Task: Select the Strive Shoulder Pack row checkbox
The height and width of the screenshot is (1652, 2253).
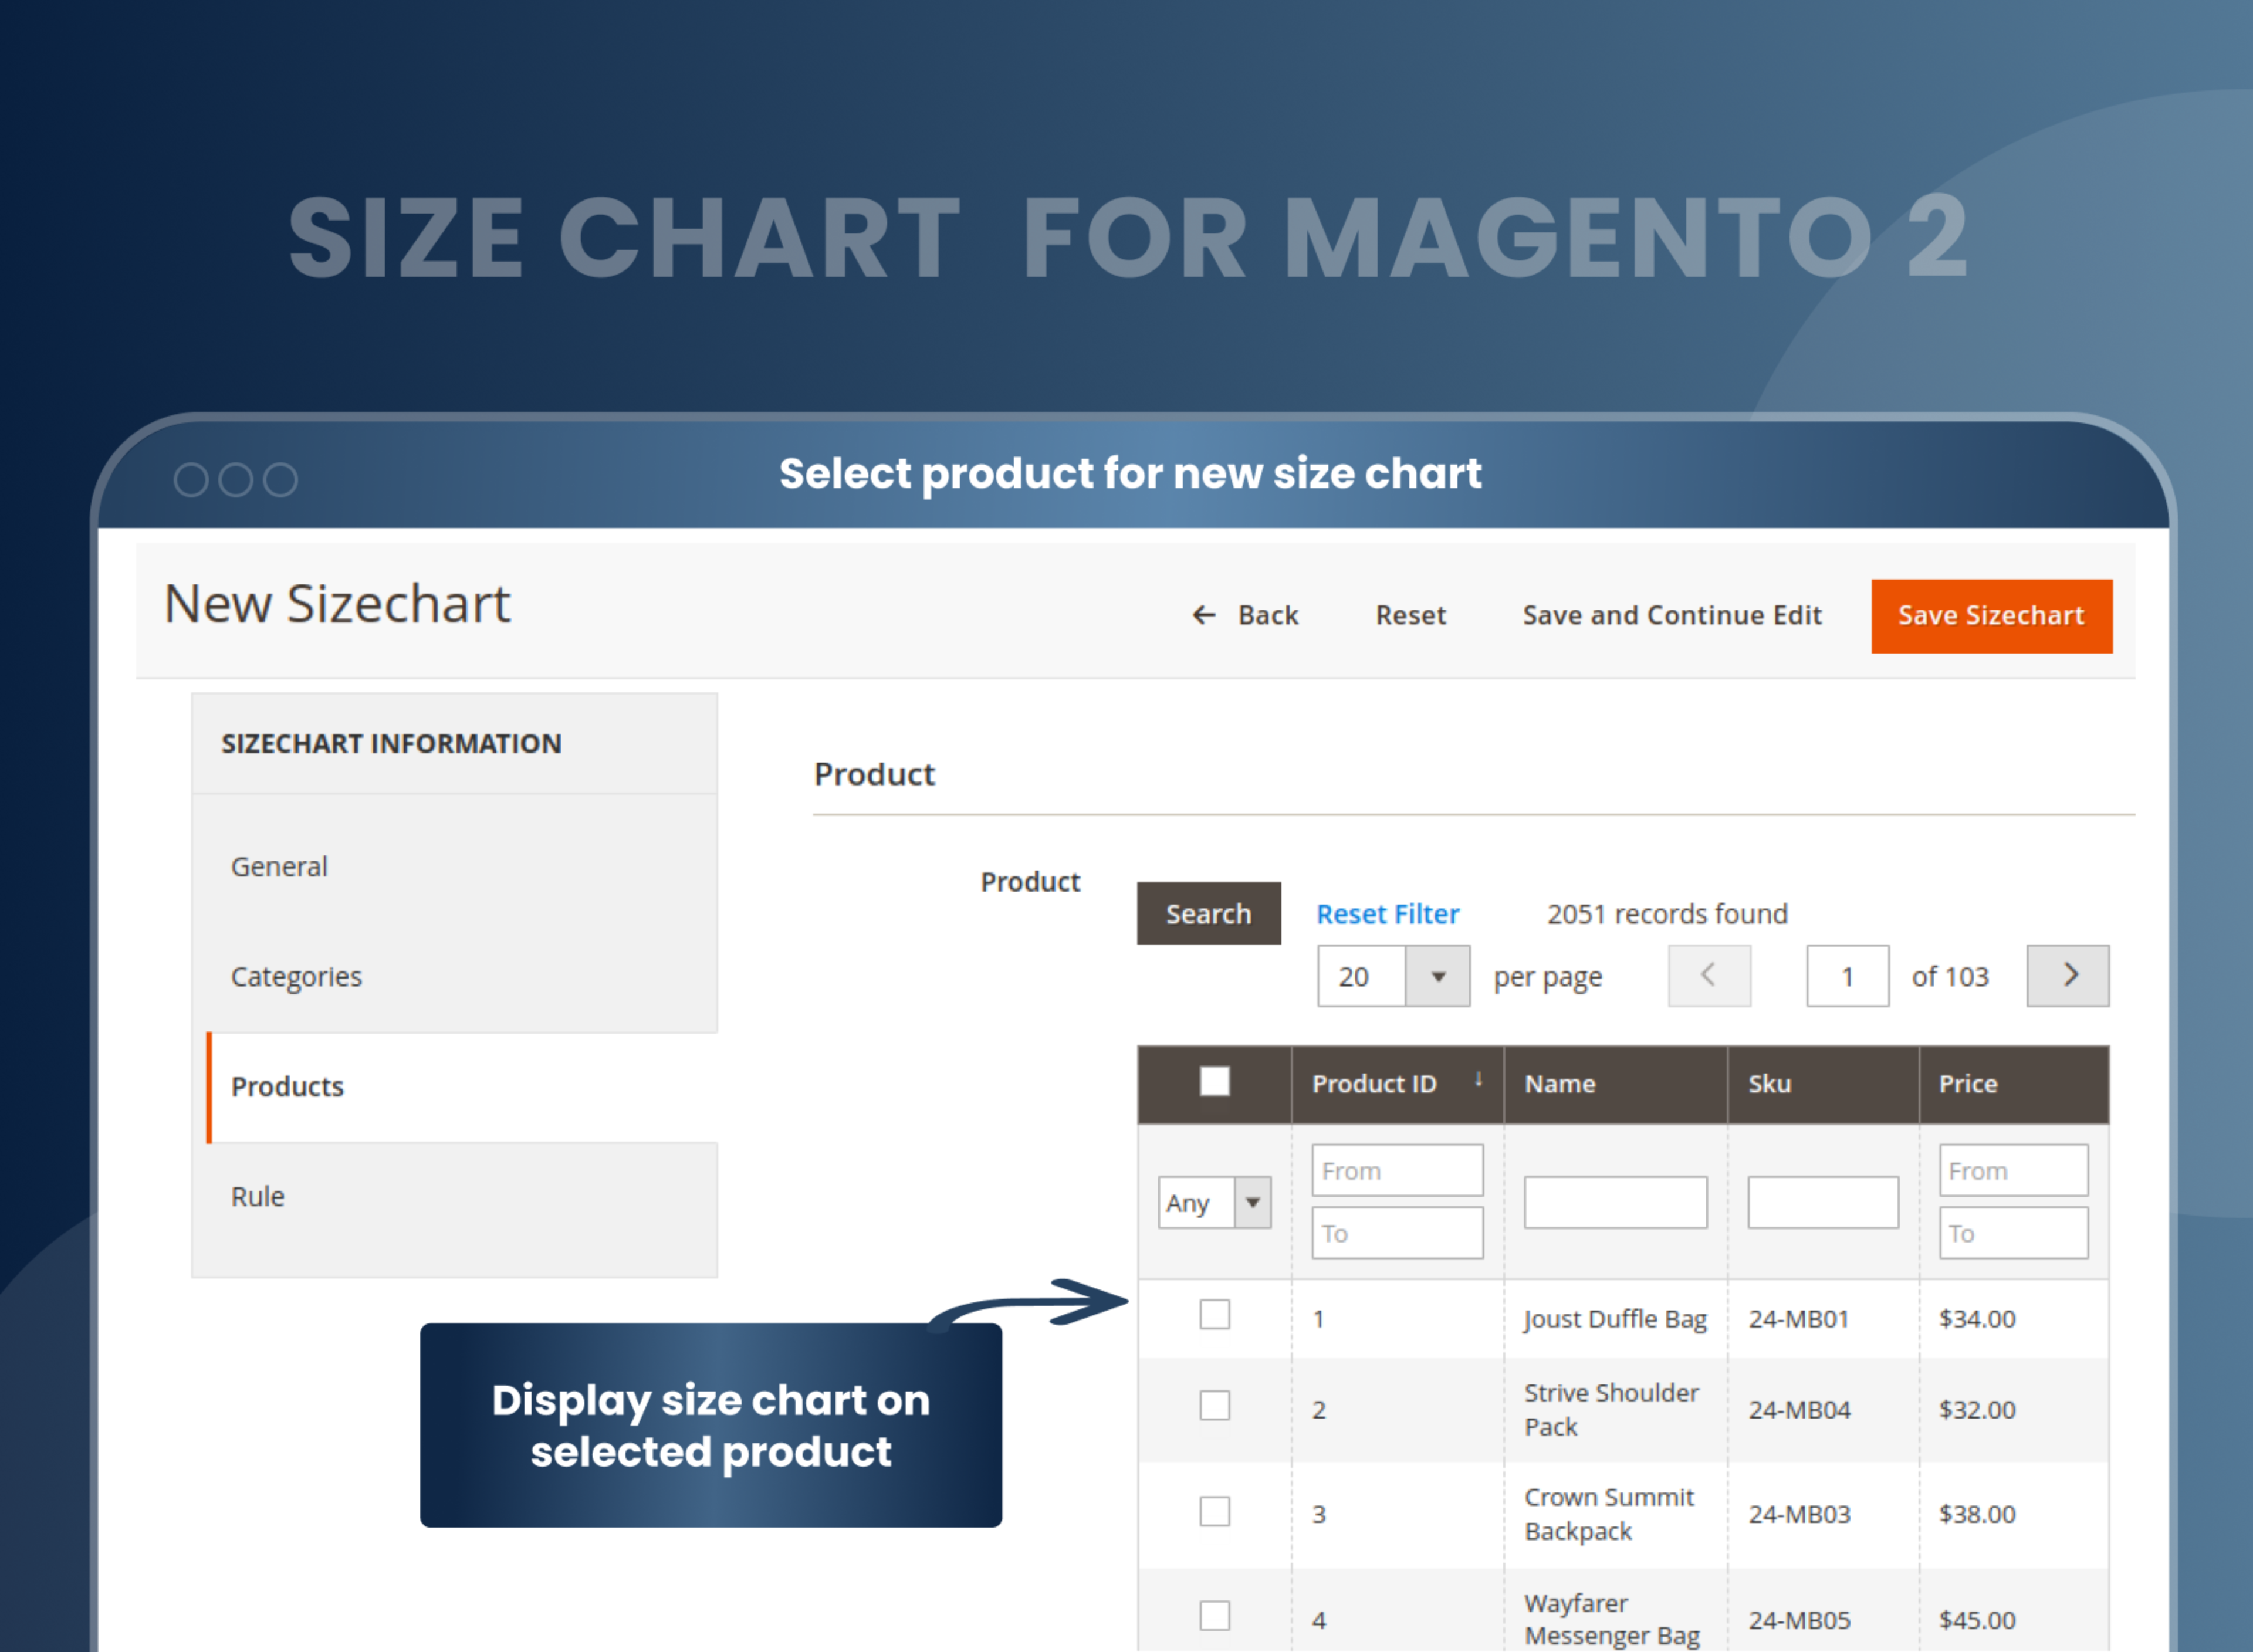Action: (x=1214, y=1405)
